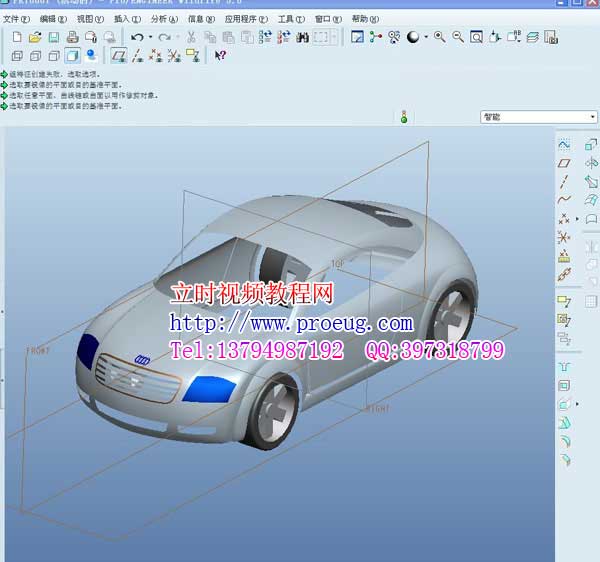The image size is (600, 562).
Task: Click the Datum Curve tool icon
Action: (x=564, y=200)
